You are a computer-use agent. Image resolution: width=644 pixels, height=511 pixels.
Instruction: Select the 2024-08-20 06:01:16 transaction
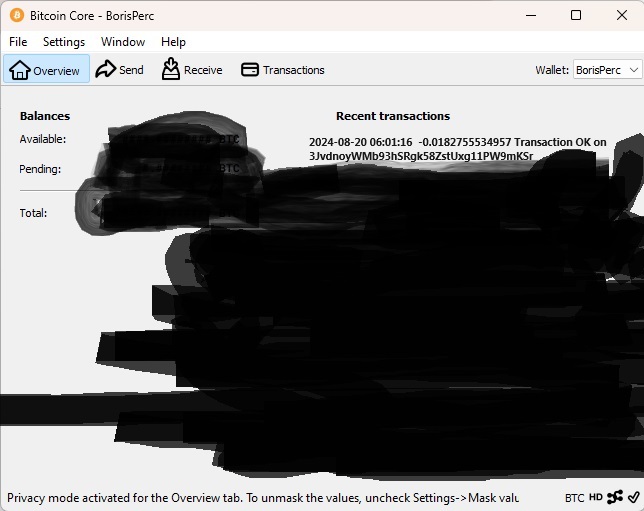[458, 149]
